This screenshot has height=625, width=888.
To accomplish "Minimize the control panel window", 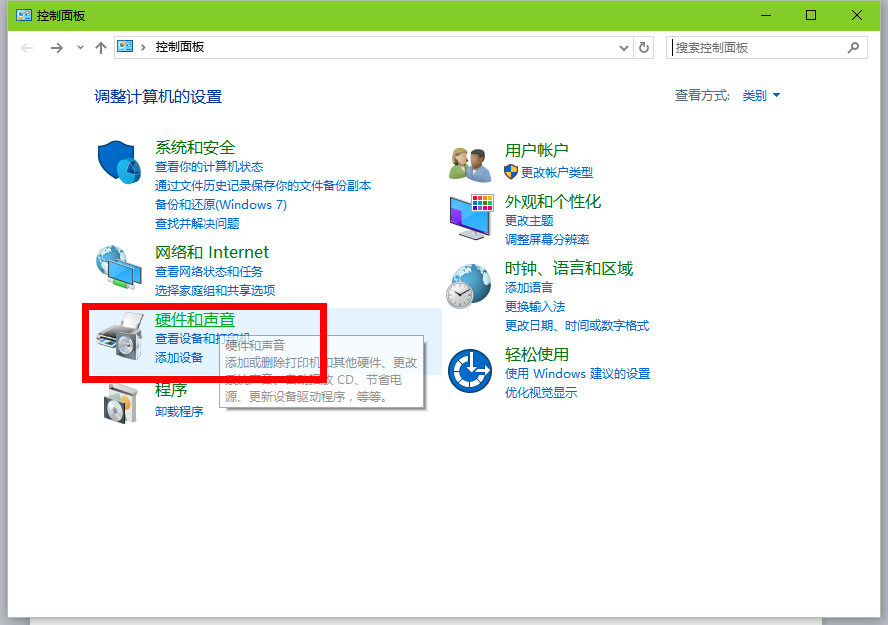I will (766, 15).
